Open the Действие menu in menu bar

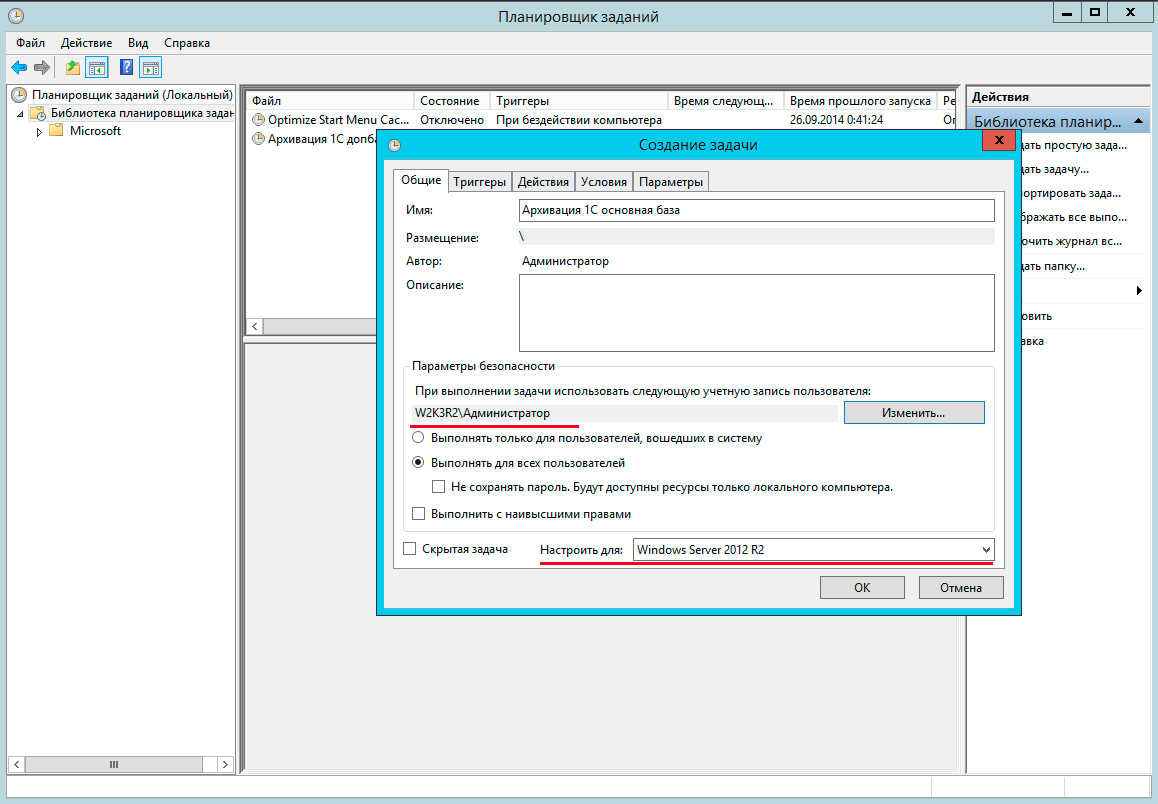[86, 43]
